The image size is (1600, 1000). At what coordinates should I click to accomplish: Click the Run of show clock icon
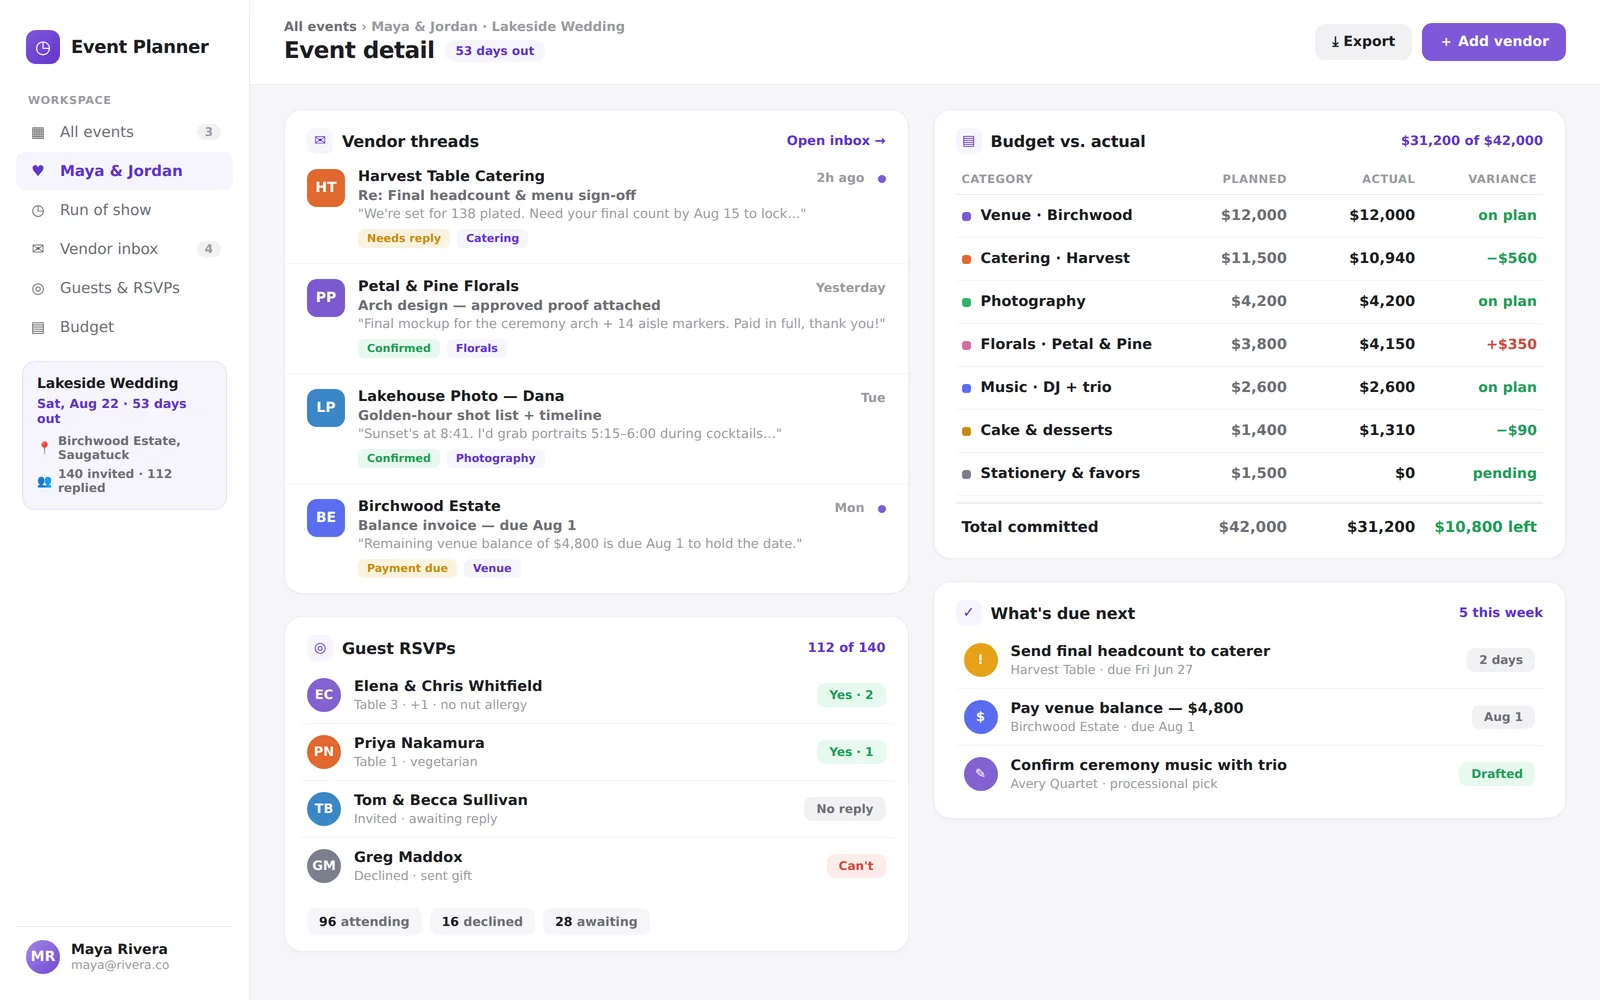click(38, 210)
